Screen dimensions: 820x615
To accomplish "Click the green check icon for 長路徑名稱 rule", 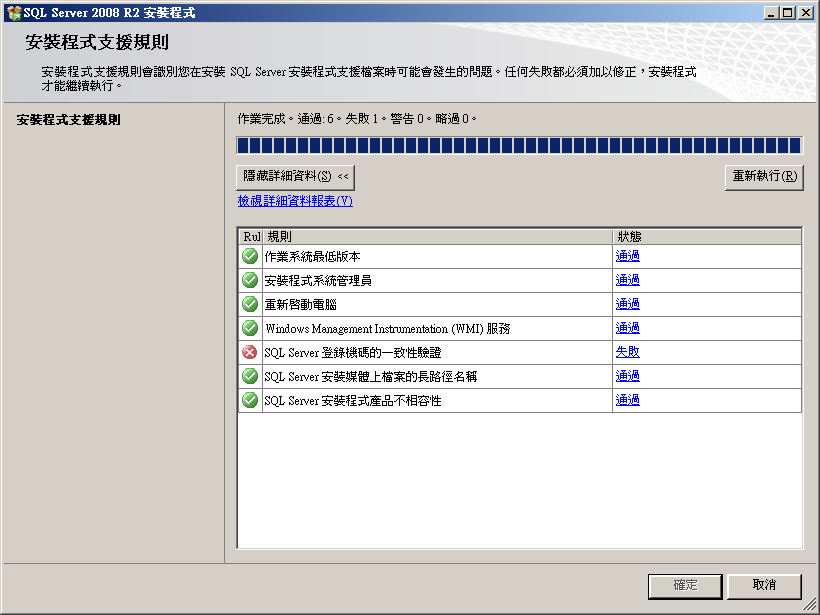I will point(250,377).
